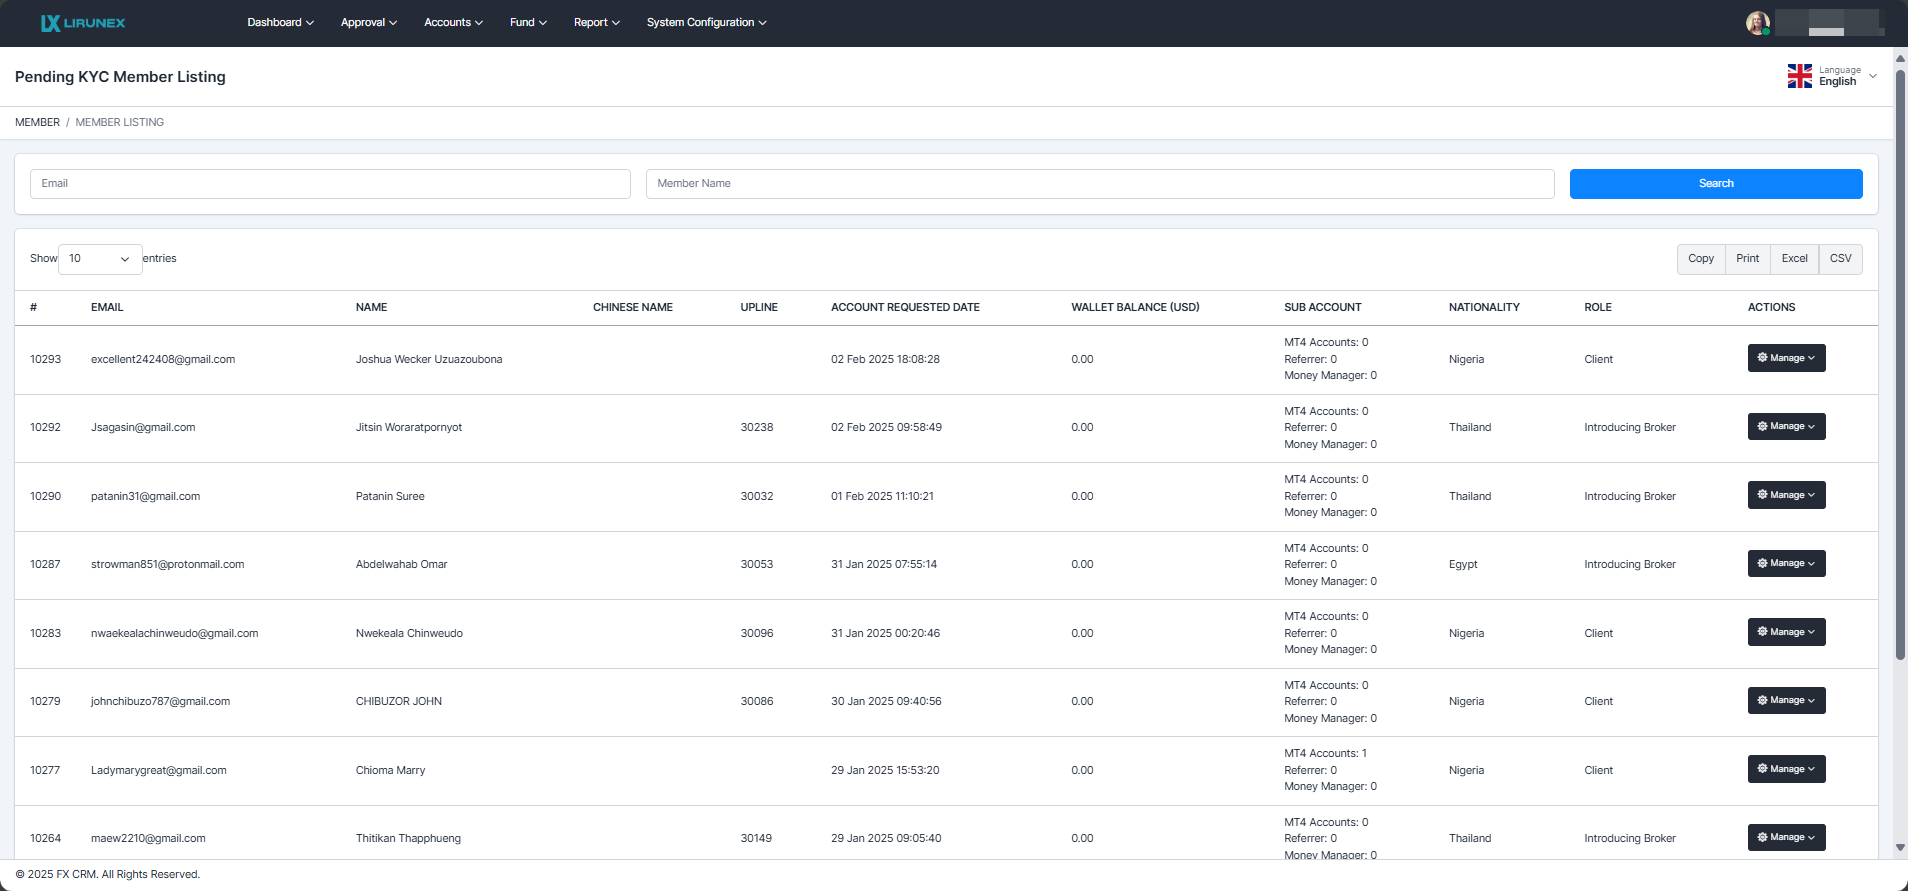This screenshot has width=1908, height=891.
Task: Click the MEMBER breadcrumb link
Action: click(37, 123)
